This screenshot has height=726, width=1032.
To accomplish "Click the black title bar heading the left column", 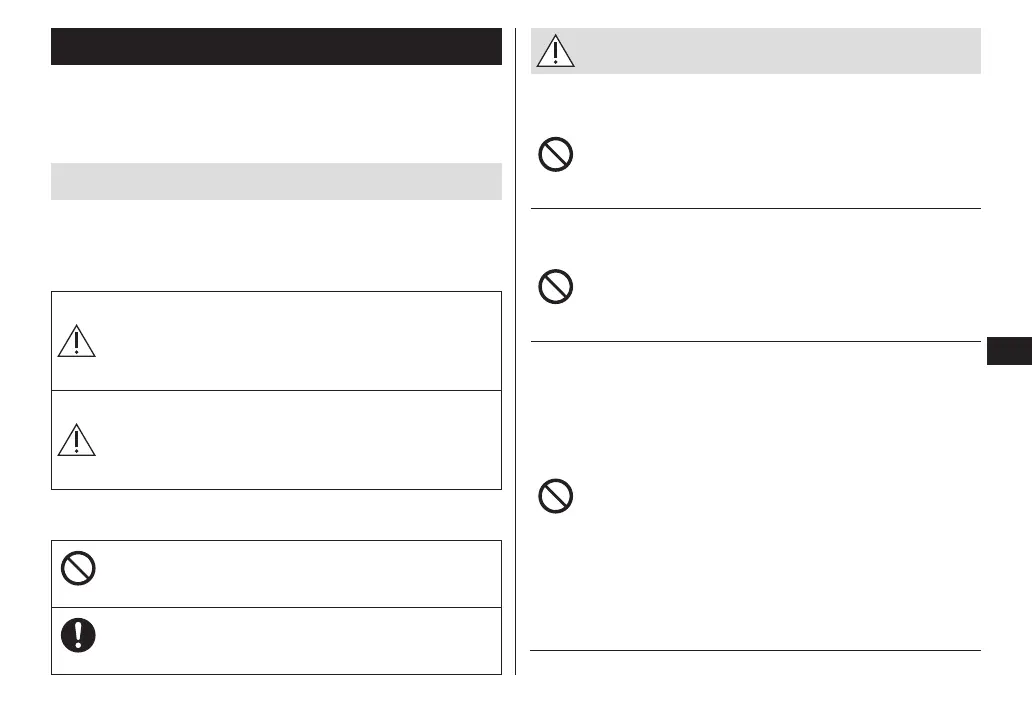I will click(276, 47).
